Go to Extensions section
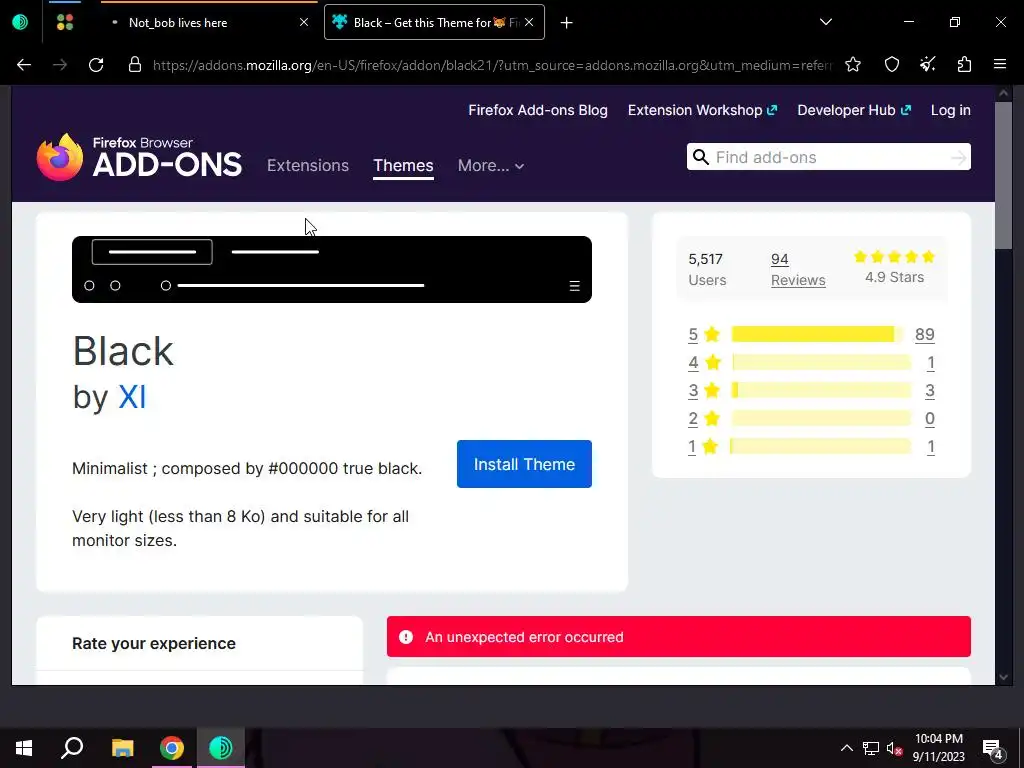Image resolution: width=1024 pixels, height=768 pixels. pyautogui.click(x=308, y=165)
